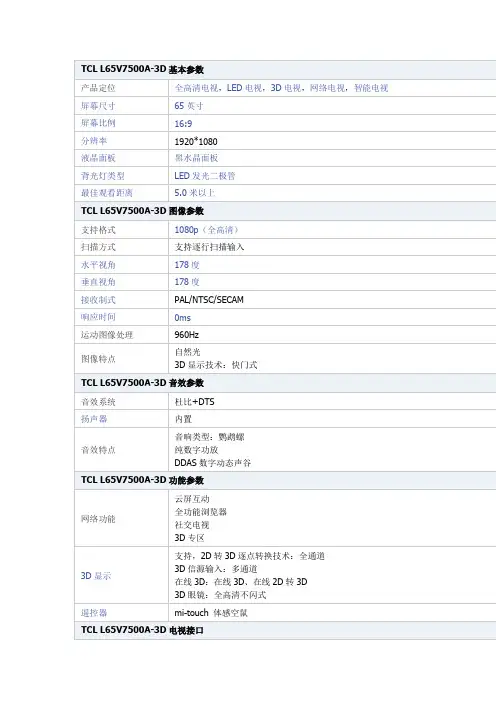Select the 自然光 feature text
The width and height of the screenshot is (496, 702).
[x=188, y=352]
